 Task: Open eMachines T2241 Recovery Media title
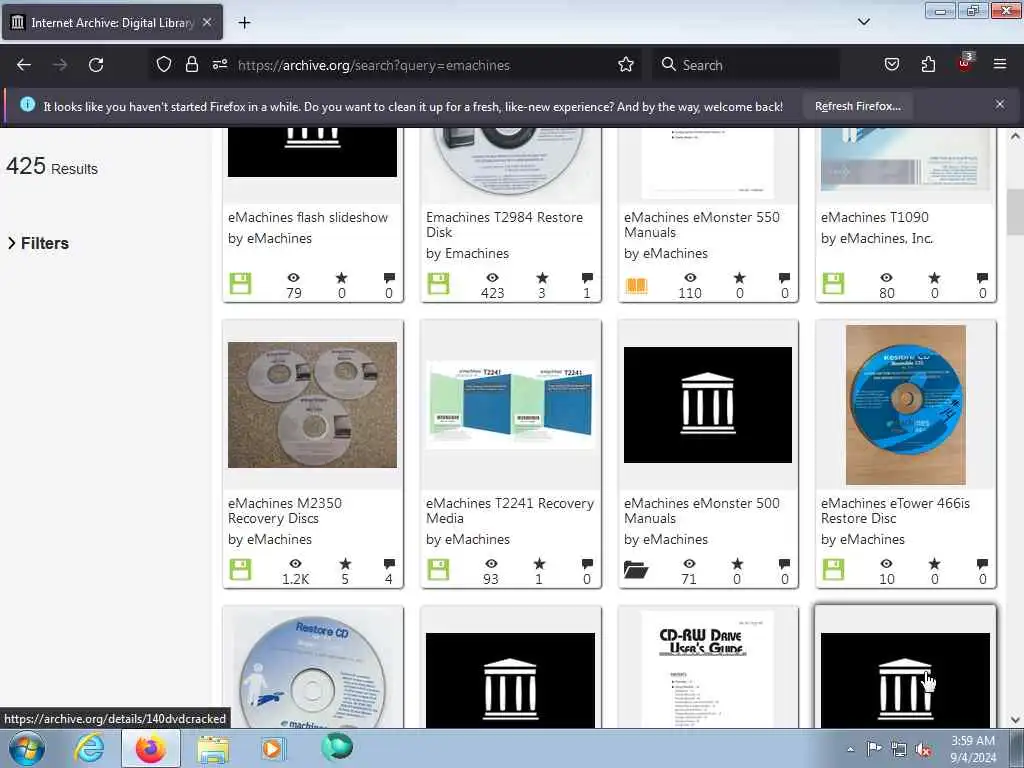(x=509, y=511)
